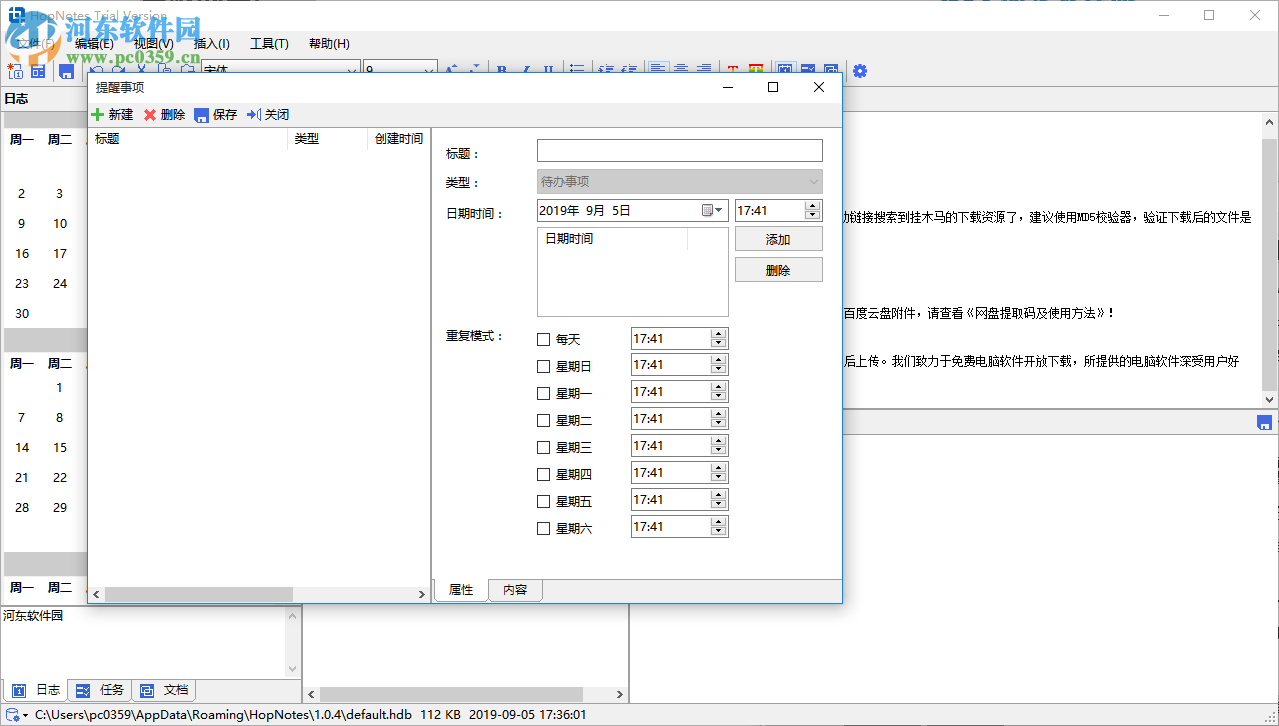Toggle bold formatting in the toolbar
1279x726 pixels.
coord(502,69)
